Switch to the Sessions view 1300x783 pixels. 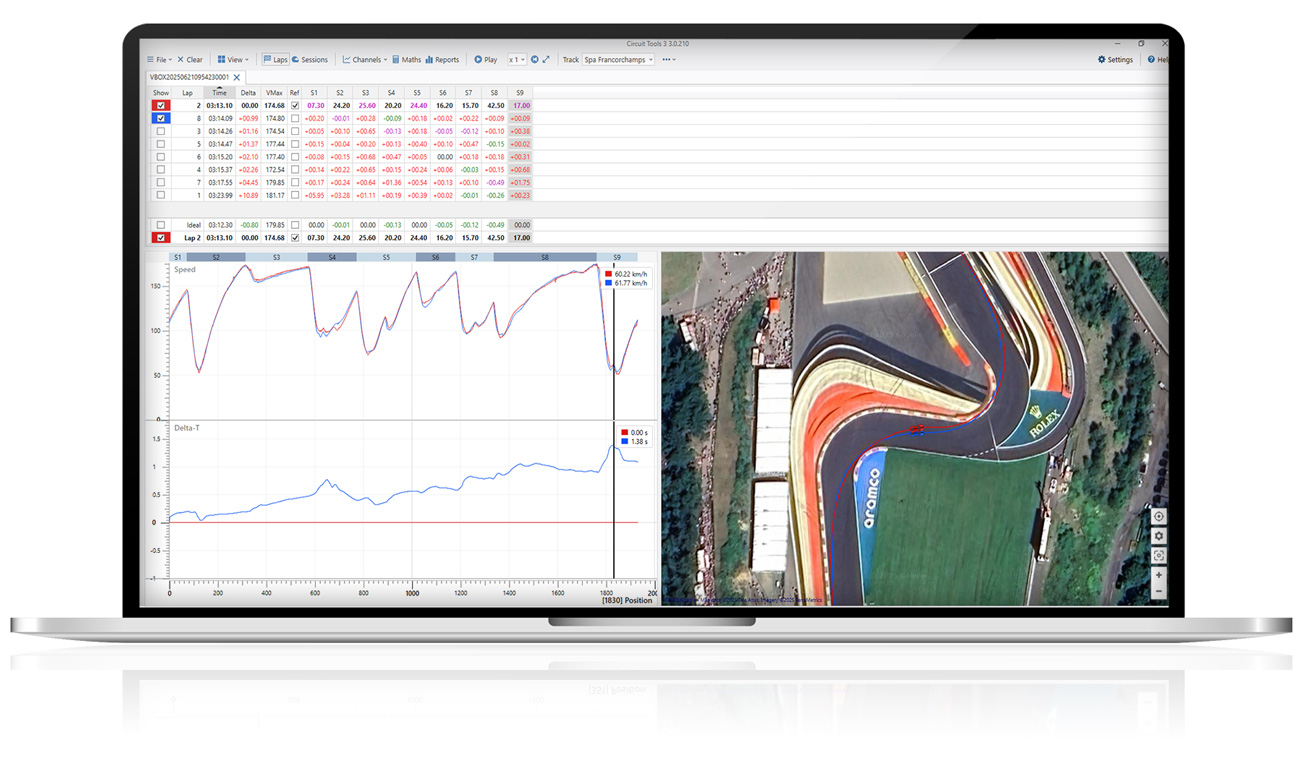[x=309, y=60]
